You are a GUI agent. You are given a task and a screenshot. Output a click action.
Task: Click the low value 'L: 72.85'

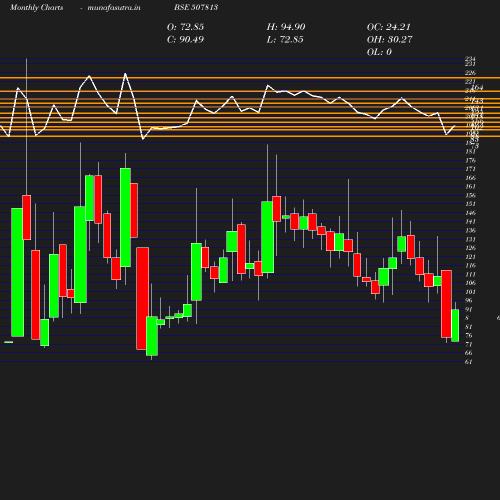click(285, 39)
